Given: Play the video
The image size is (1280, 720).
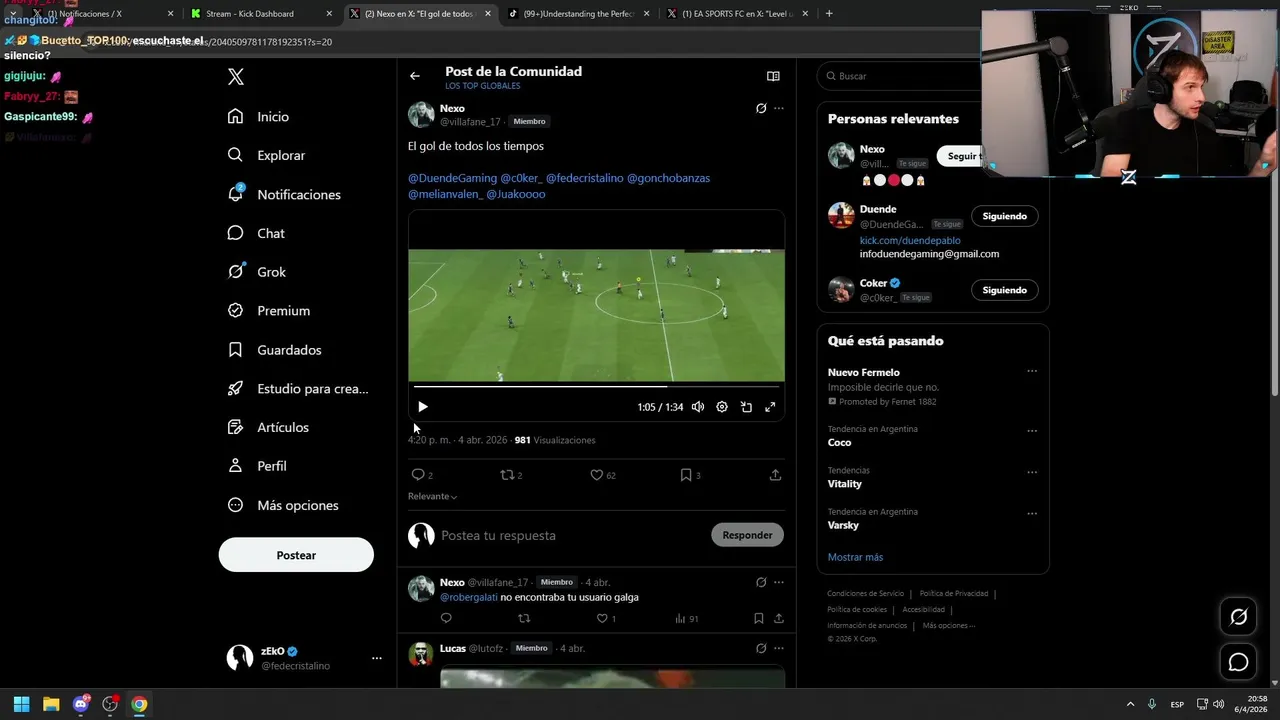Looking at the screenshot, I should 422,407.
